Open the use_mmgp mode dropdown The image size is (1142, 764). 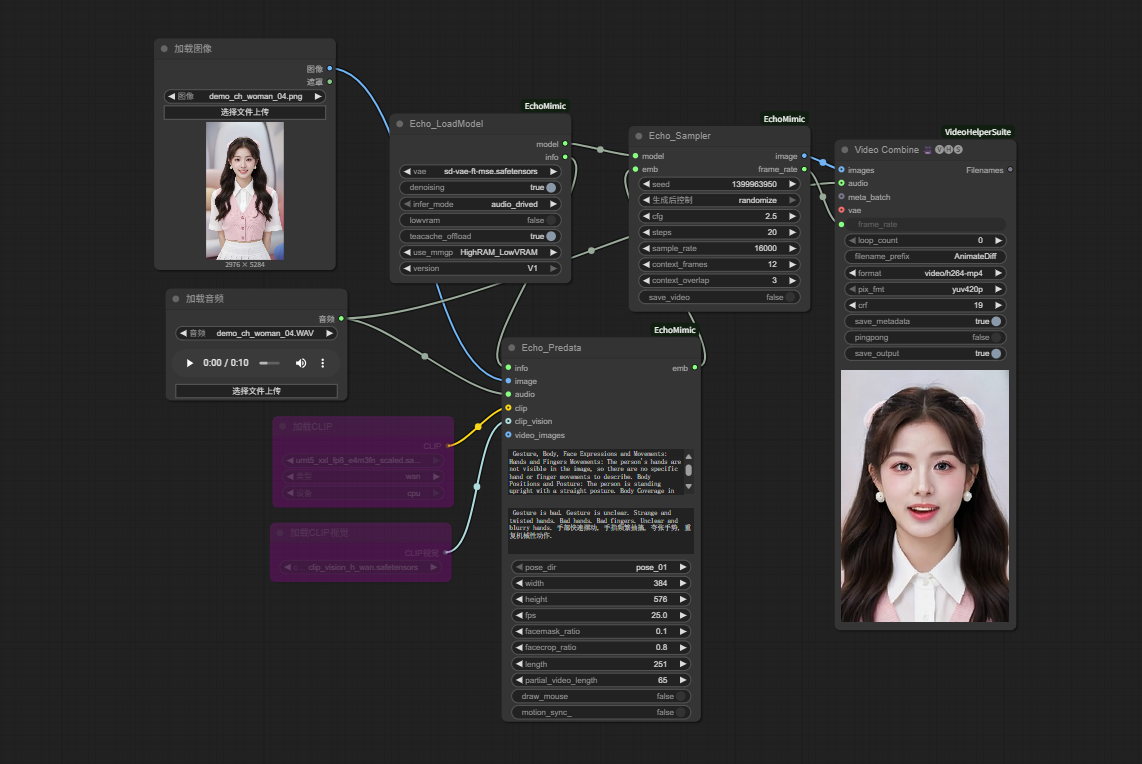pos(480,252)
